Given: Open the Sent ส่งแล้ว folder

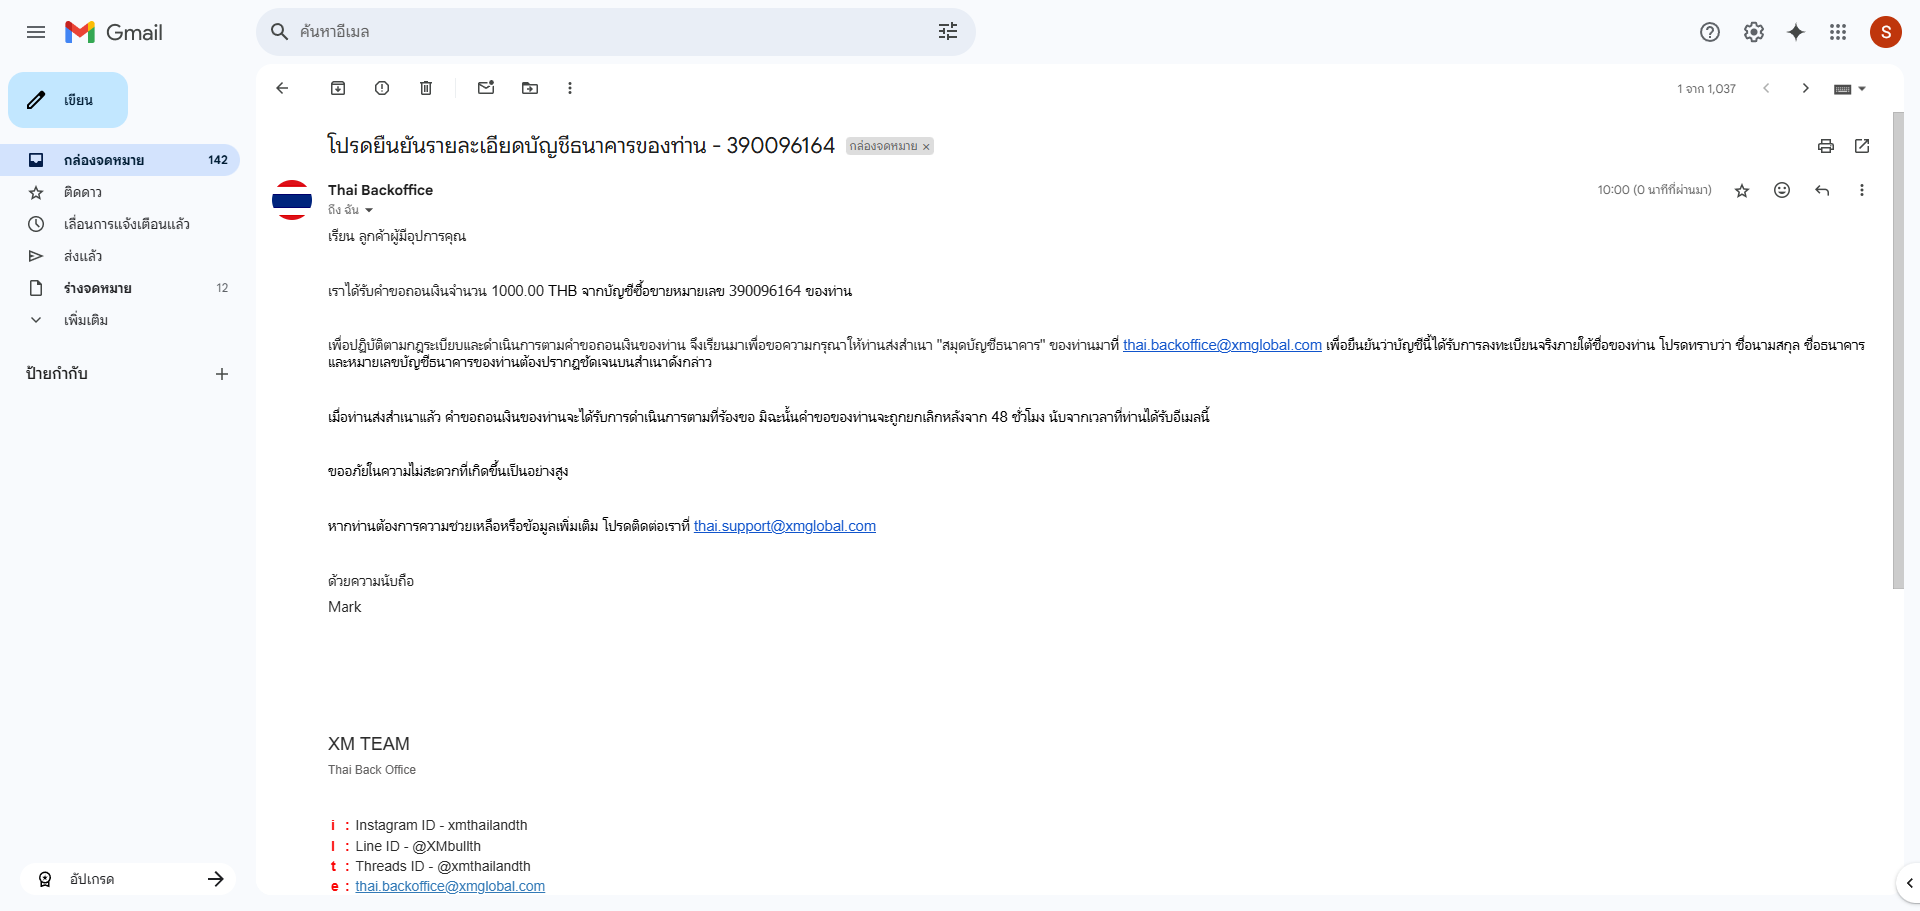Looking at the screenshot, I should (120, 256).
